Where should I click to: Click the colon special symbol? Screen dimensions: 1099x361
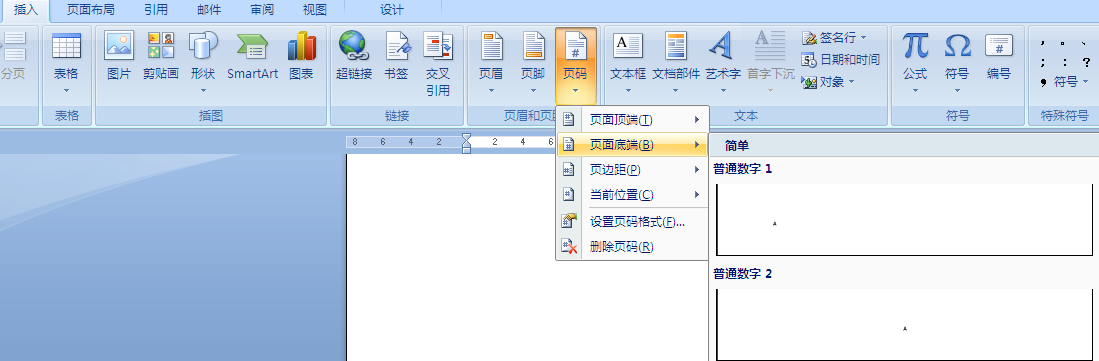(x=1065, y=62)
